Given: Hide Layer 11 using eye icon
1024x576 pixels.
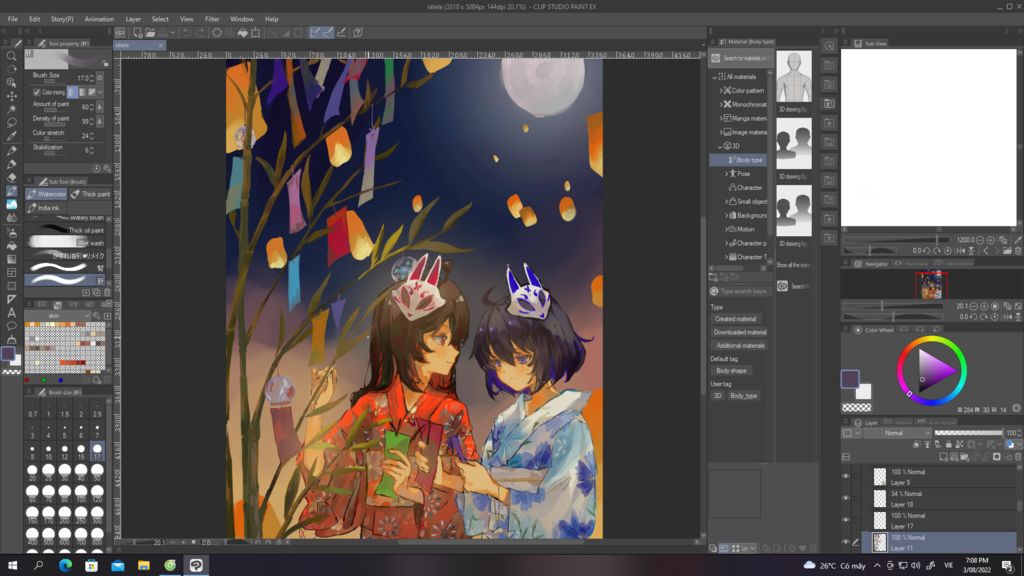Looking at the screenshot, I should (x=846, y=542).
